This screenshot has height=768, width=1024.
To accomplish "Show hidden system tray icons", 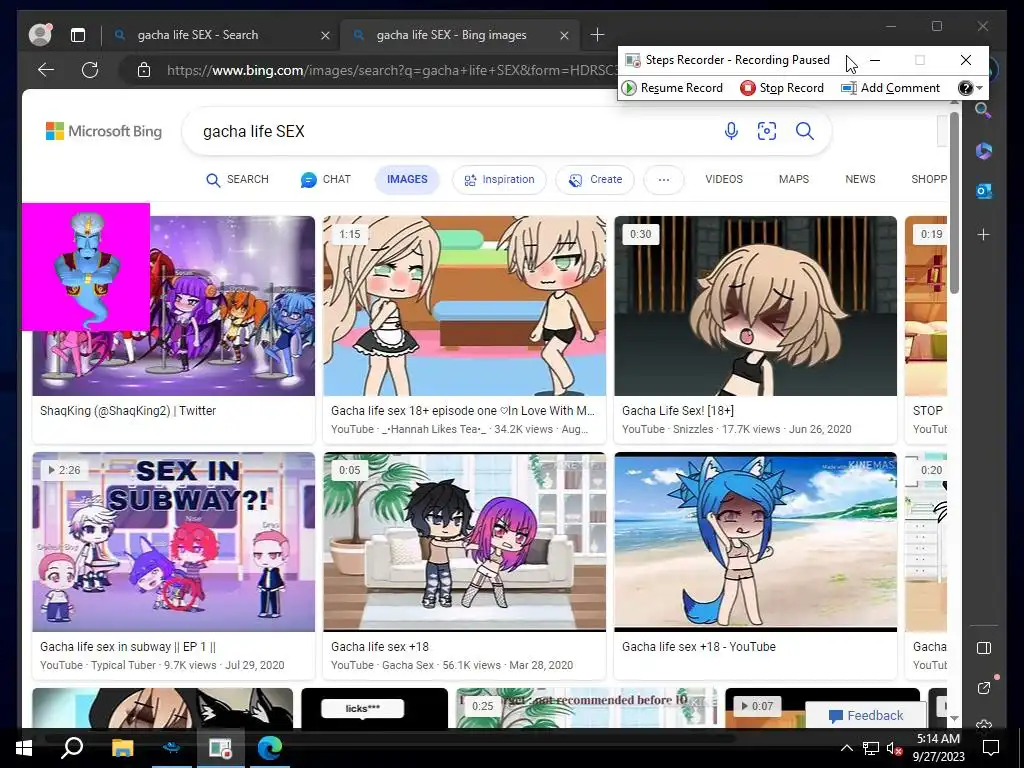I will [x=846, y=748].
